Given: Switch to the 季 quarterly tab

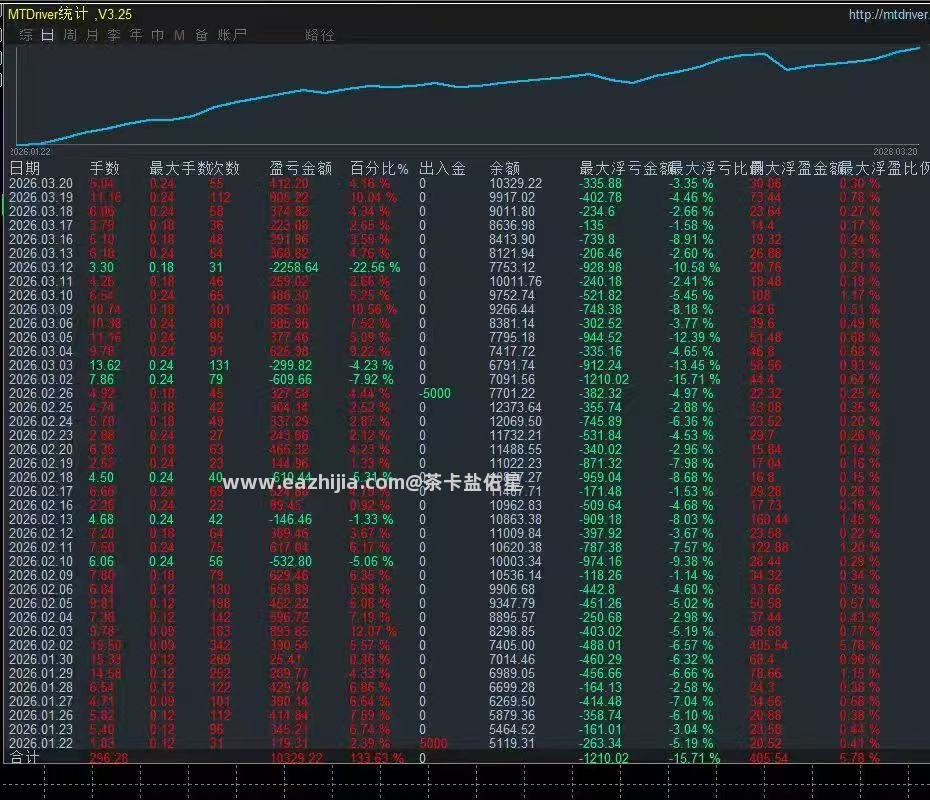Looking at the screenshot, I should 114,35.
